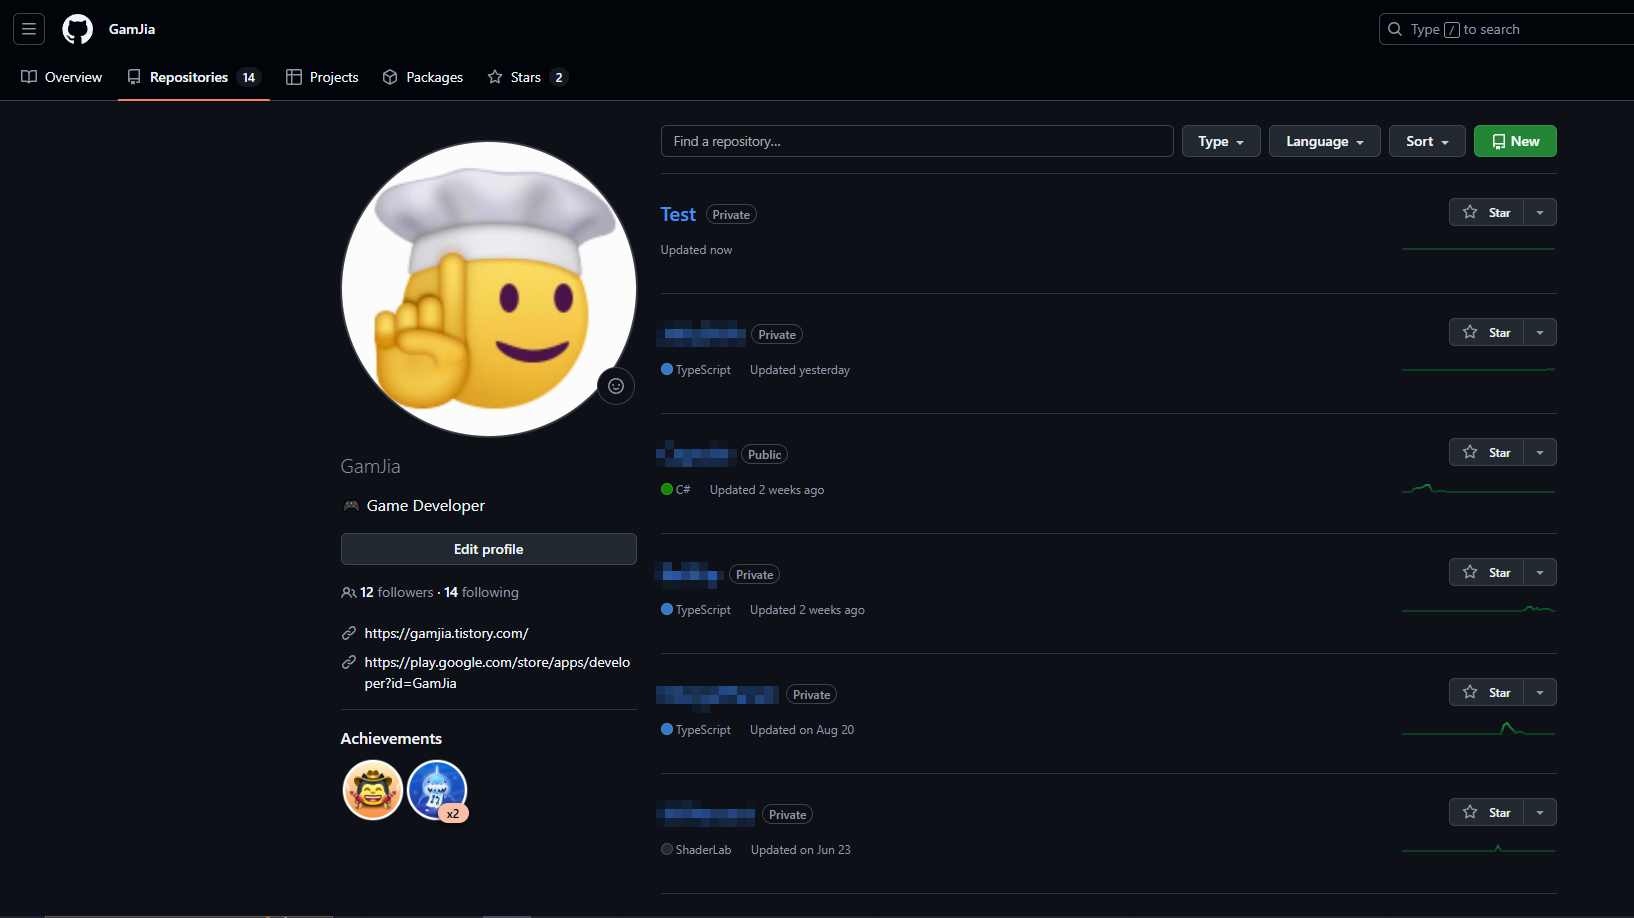Viewport: 1634px width, 918px height.
Task: Click 'Updated yesterday' text
Action: click(800, 370)
